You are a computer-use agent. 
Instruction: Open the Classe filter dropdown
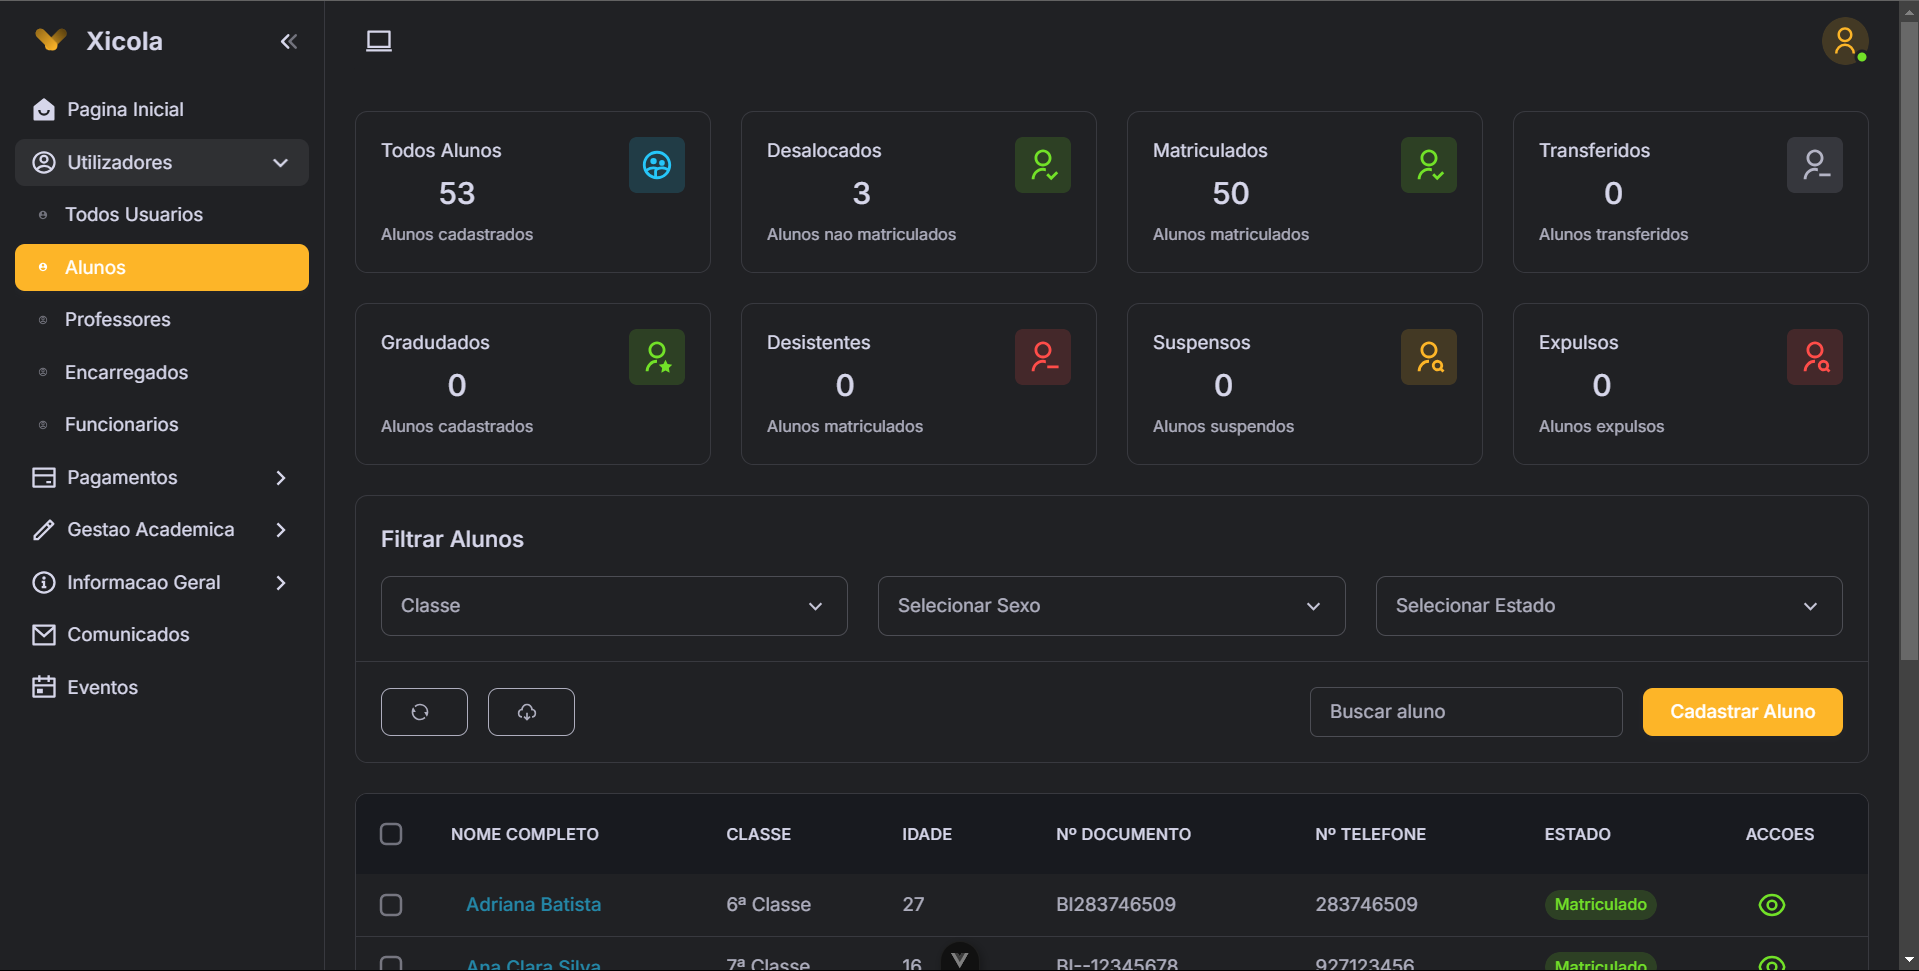pos(613,605)
